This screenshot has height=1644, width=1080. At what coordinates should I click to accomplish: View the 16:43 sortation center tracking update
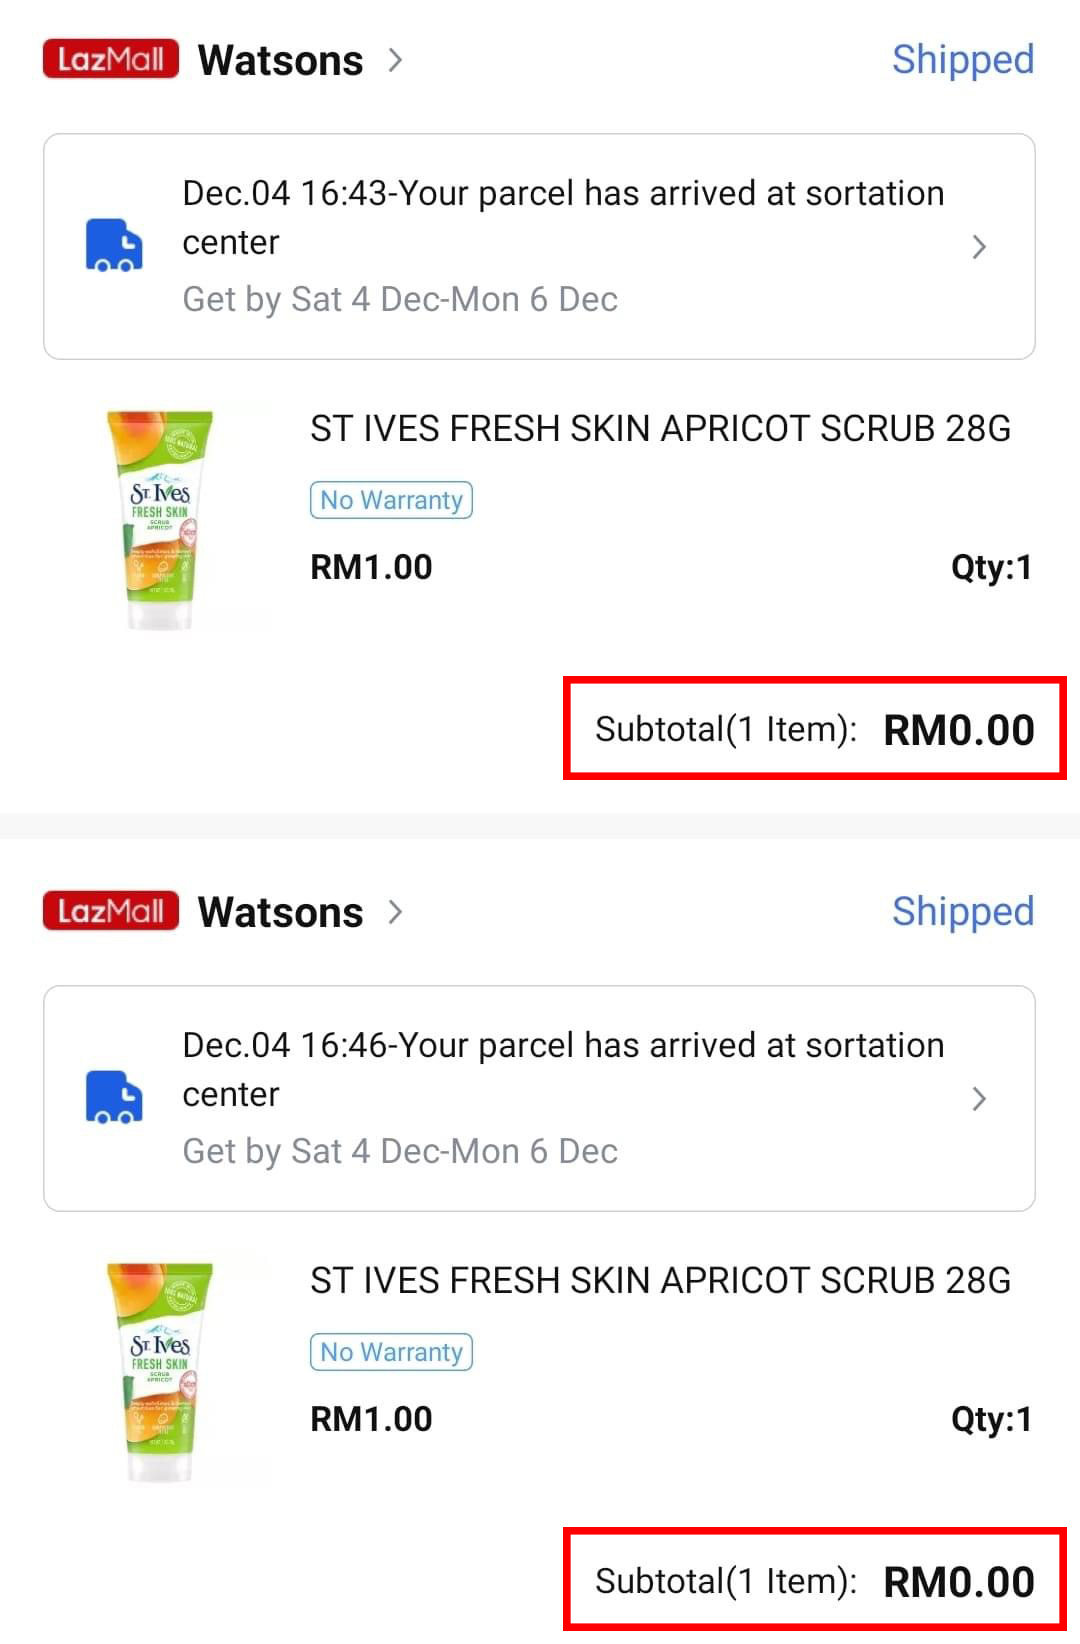563,217
